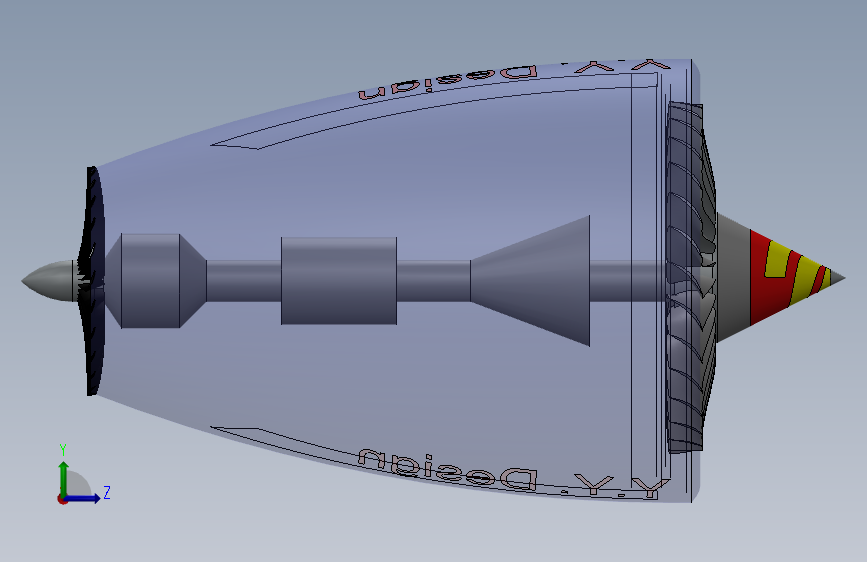Select the middle cylinder block on the shaft
This screenshot has height=562, width=867.
[x=339, y=281]
